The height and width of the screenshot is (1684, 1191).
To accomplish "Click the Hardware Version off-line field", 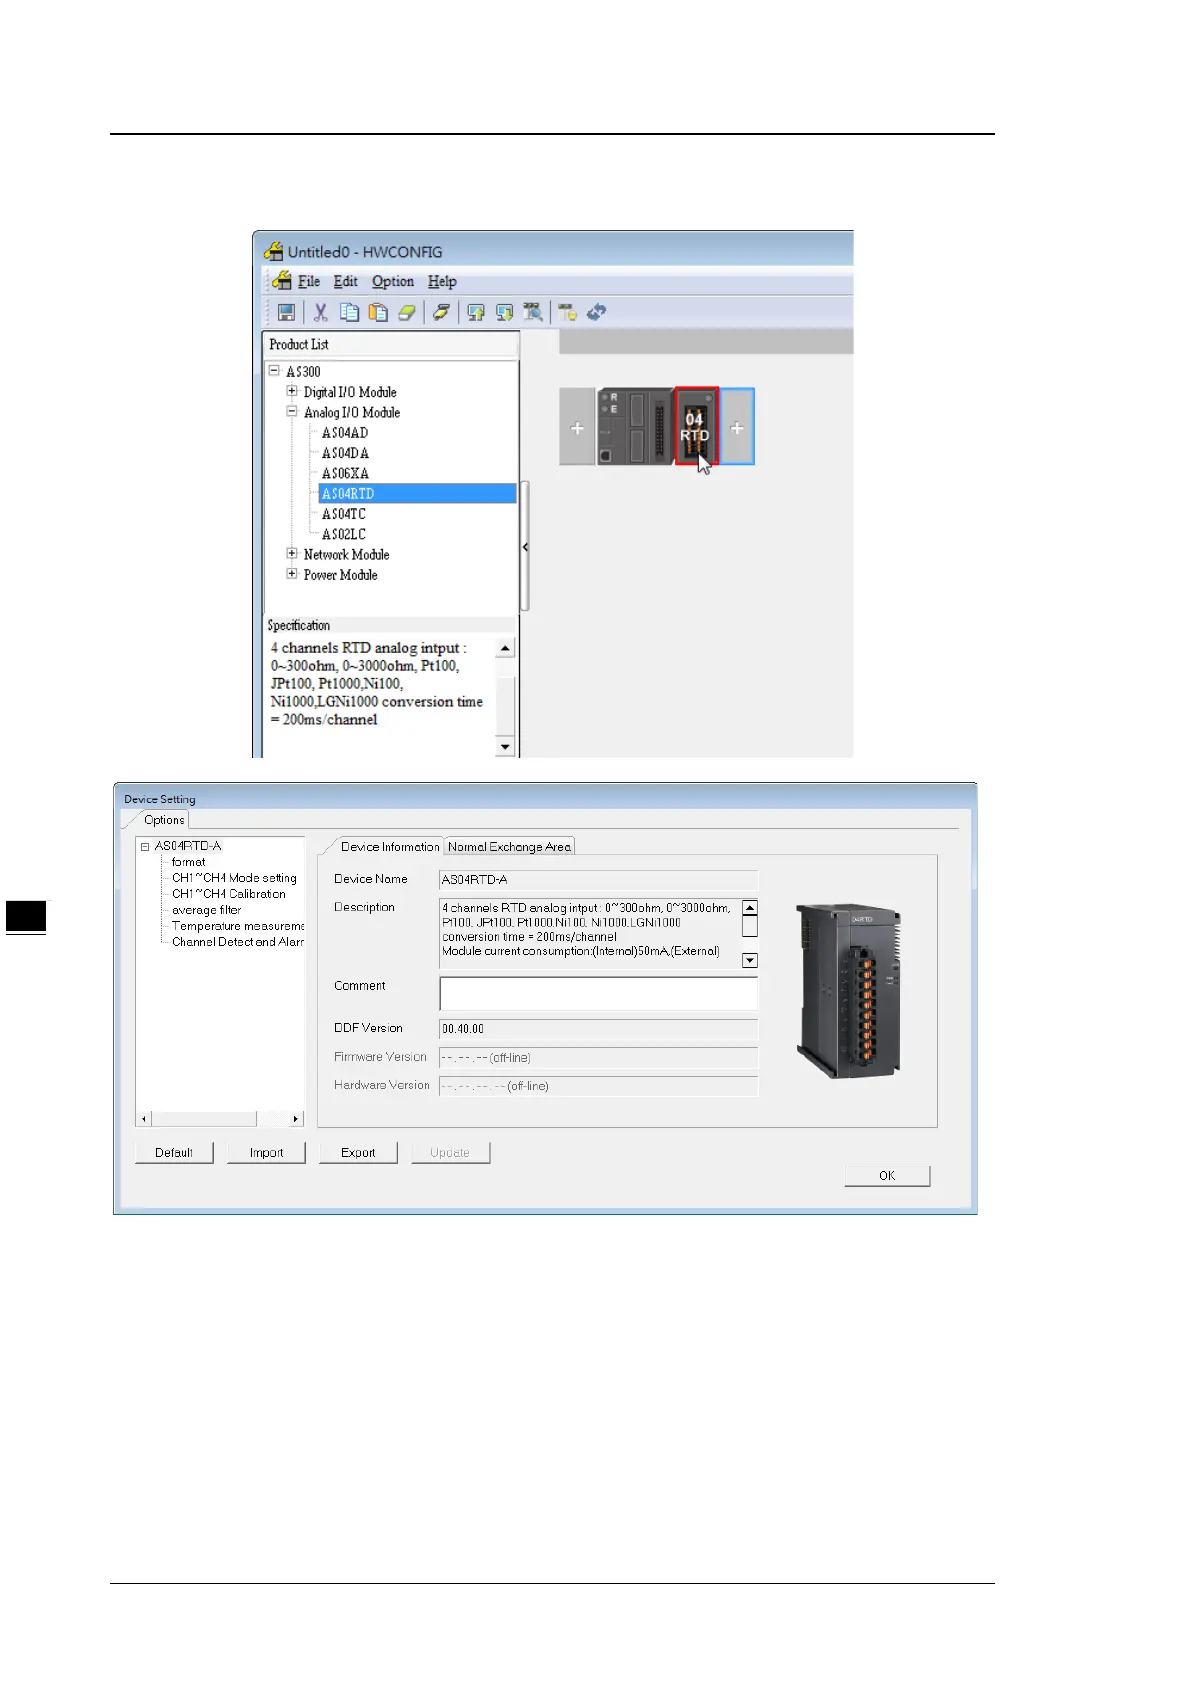I will click(598, 1086).
